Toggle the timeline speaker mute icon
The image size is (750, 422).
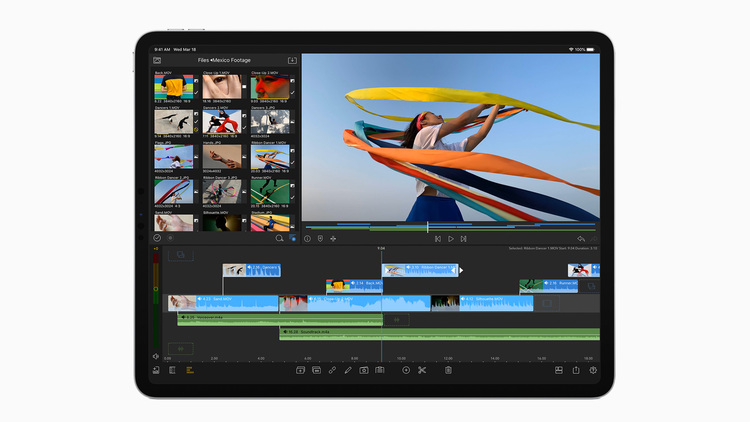156,356
